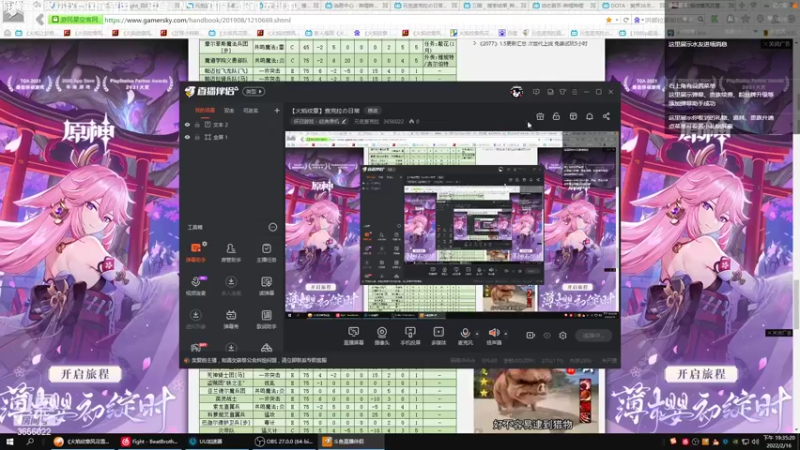Viewport: 800px width, 450px height.
Task: Click the stream preview canvas
Action: point(452,225)
